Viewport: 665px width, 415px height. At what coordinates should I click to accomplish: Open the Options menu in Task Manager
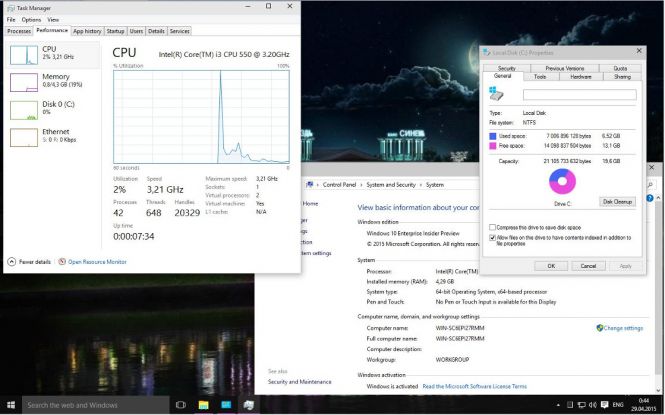[31, 19]
